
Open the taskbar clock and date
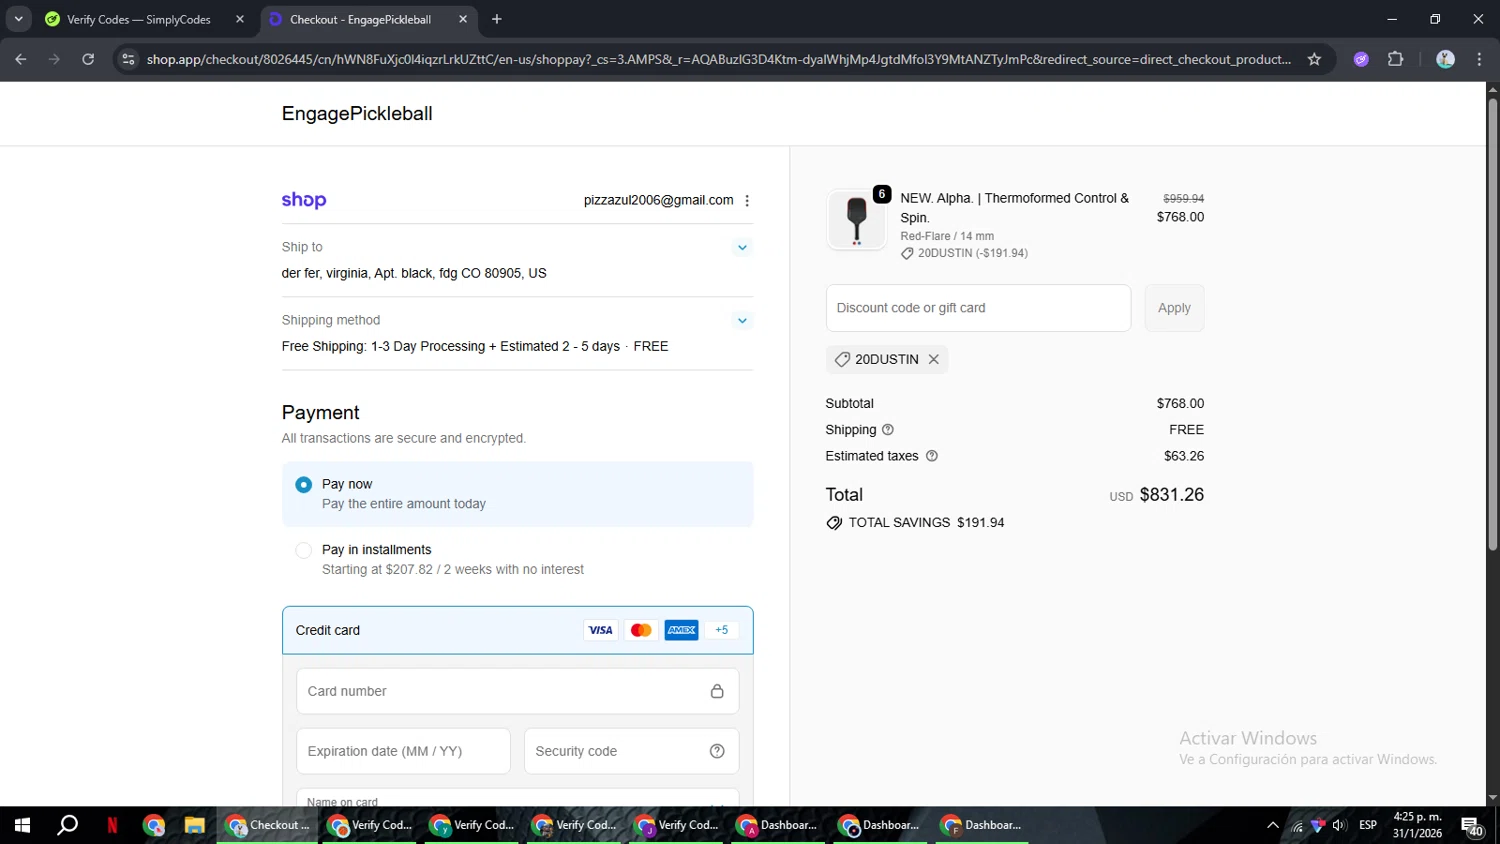pos(1417,825)
